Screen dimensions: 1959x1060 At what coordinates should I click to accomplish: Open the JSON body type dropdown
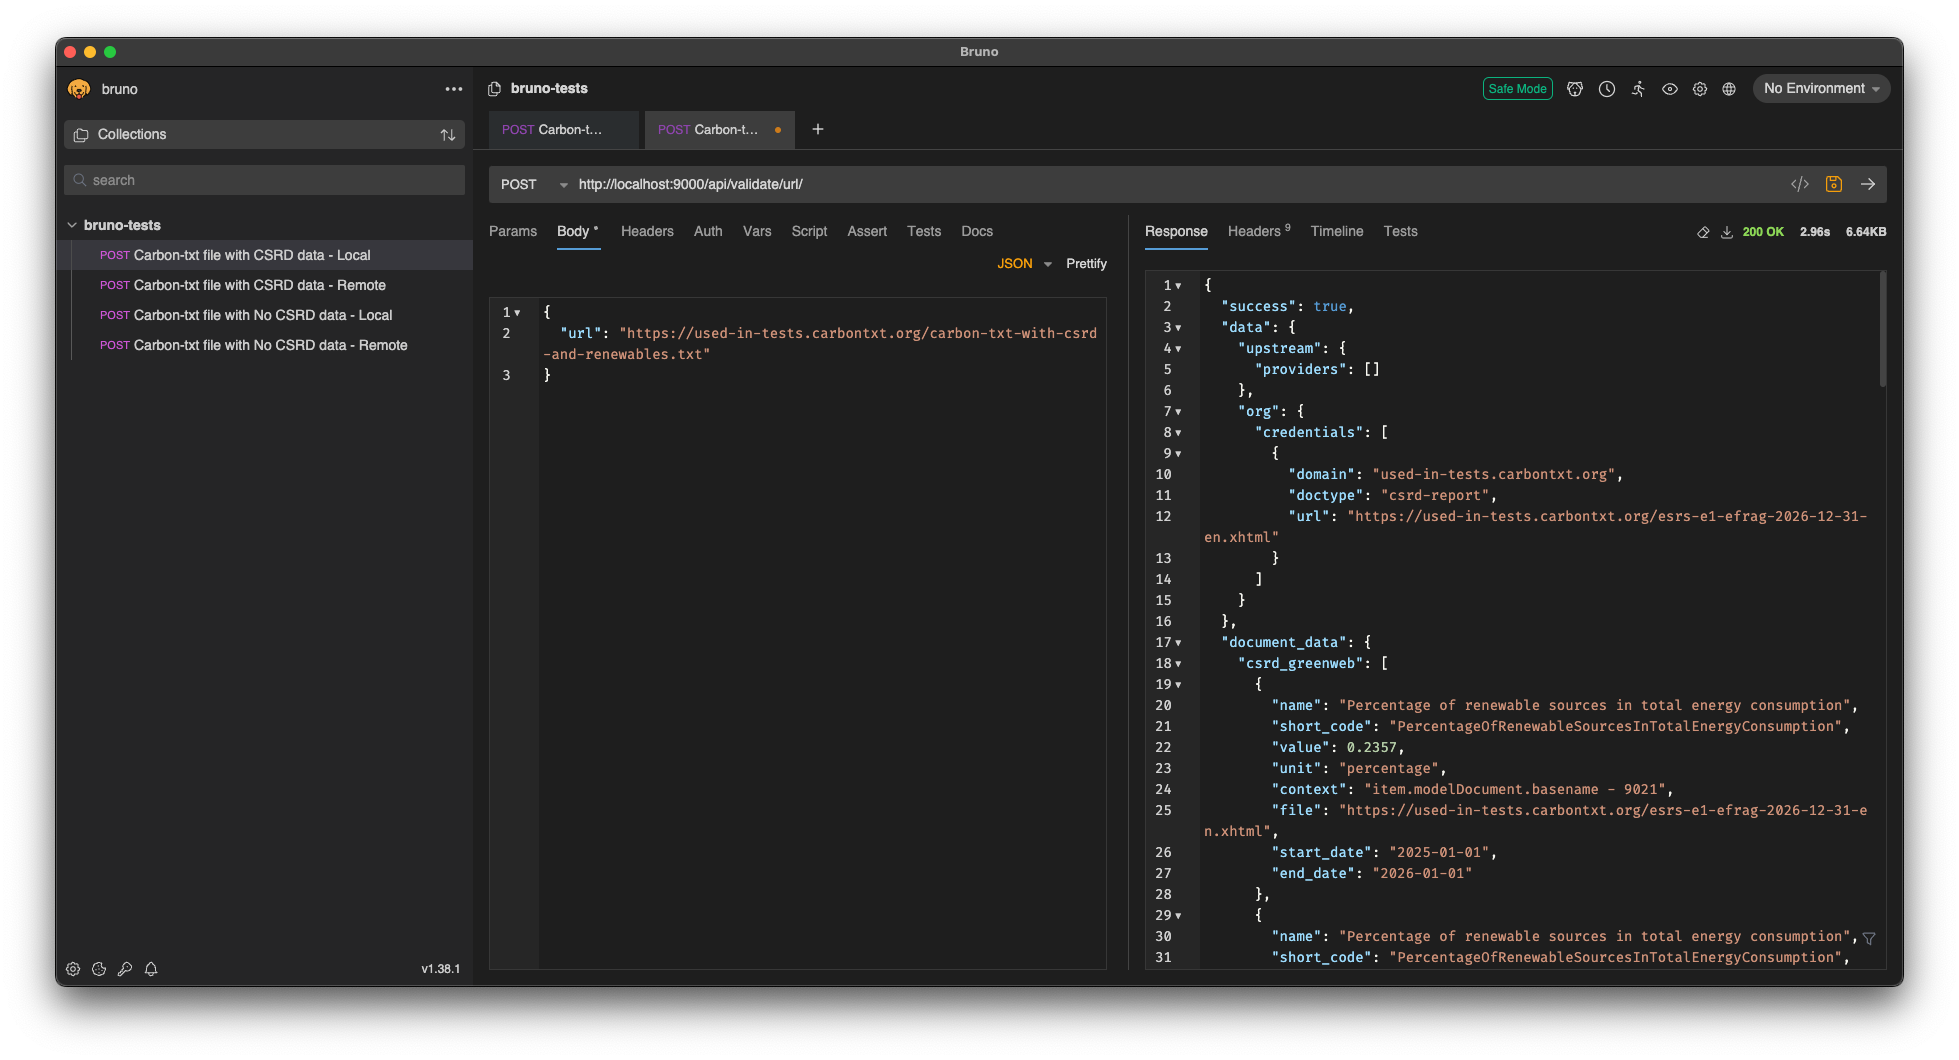[1024, 264]
